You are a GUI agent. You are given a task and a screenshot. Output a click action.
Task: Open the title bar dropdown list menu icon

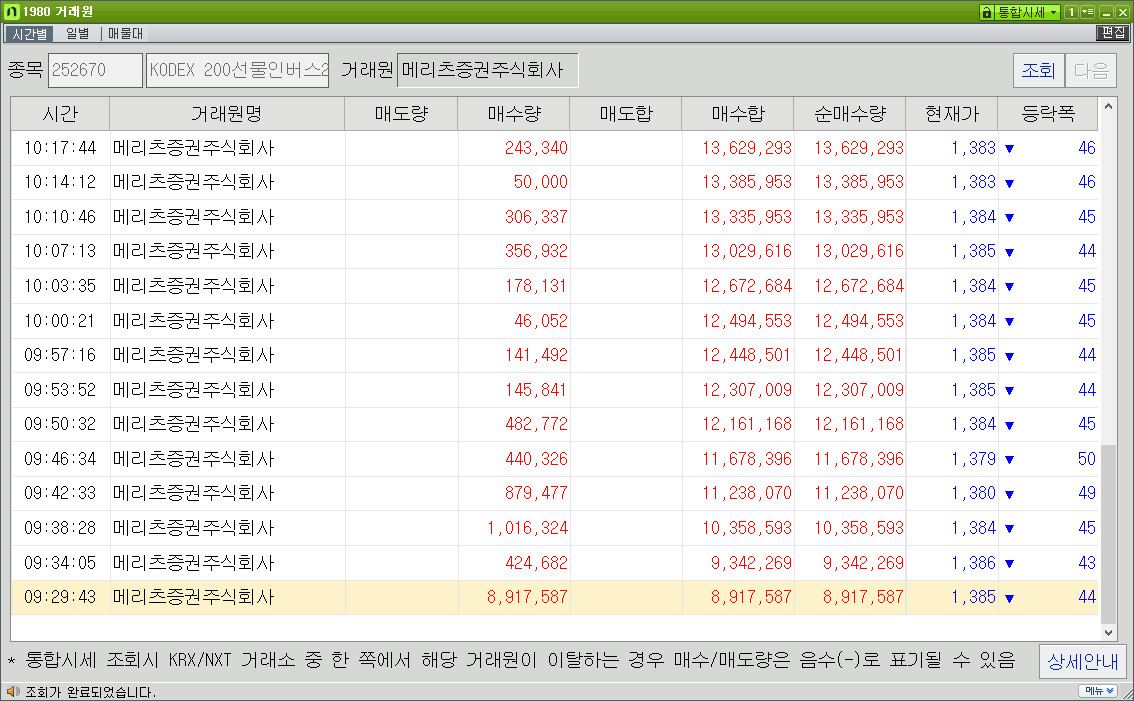pos(1088,12)
